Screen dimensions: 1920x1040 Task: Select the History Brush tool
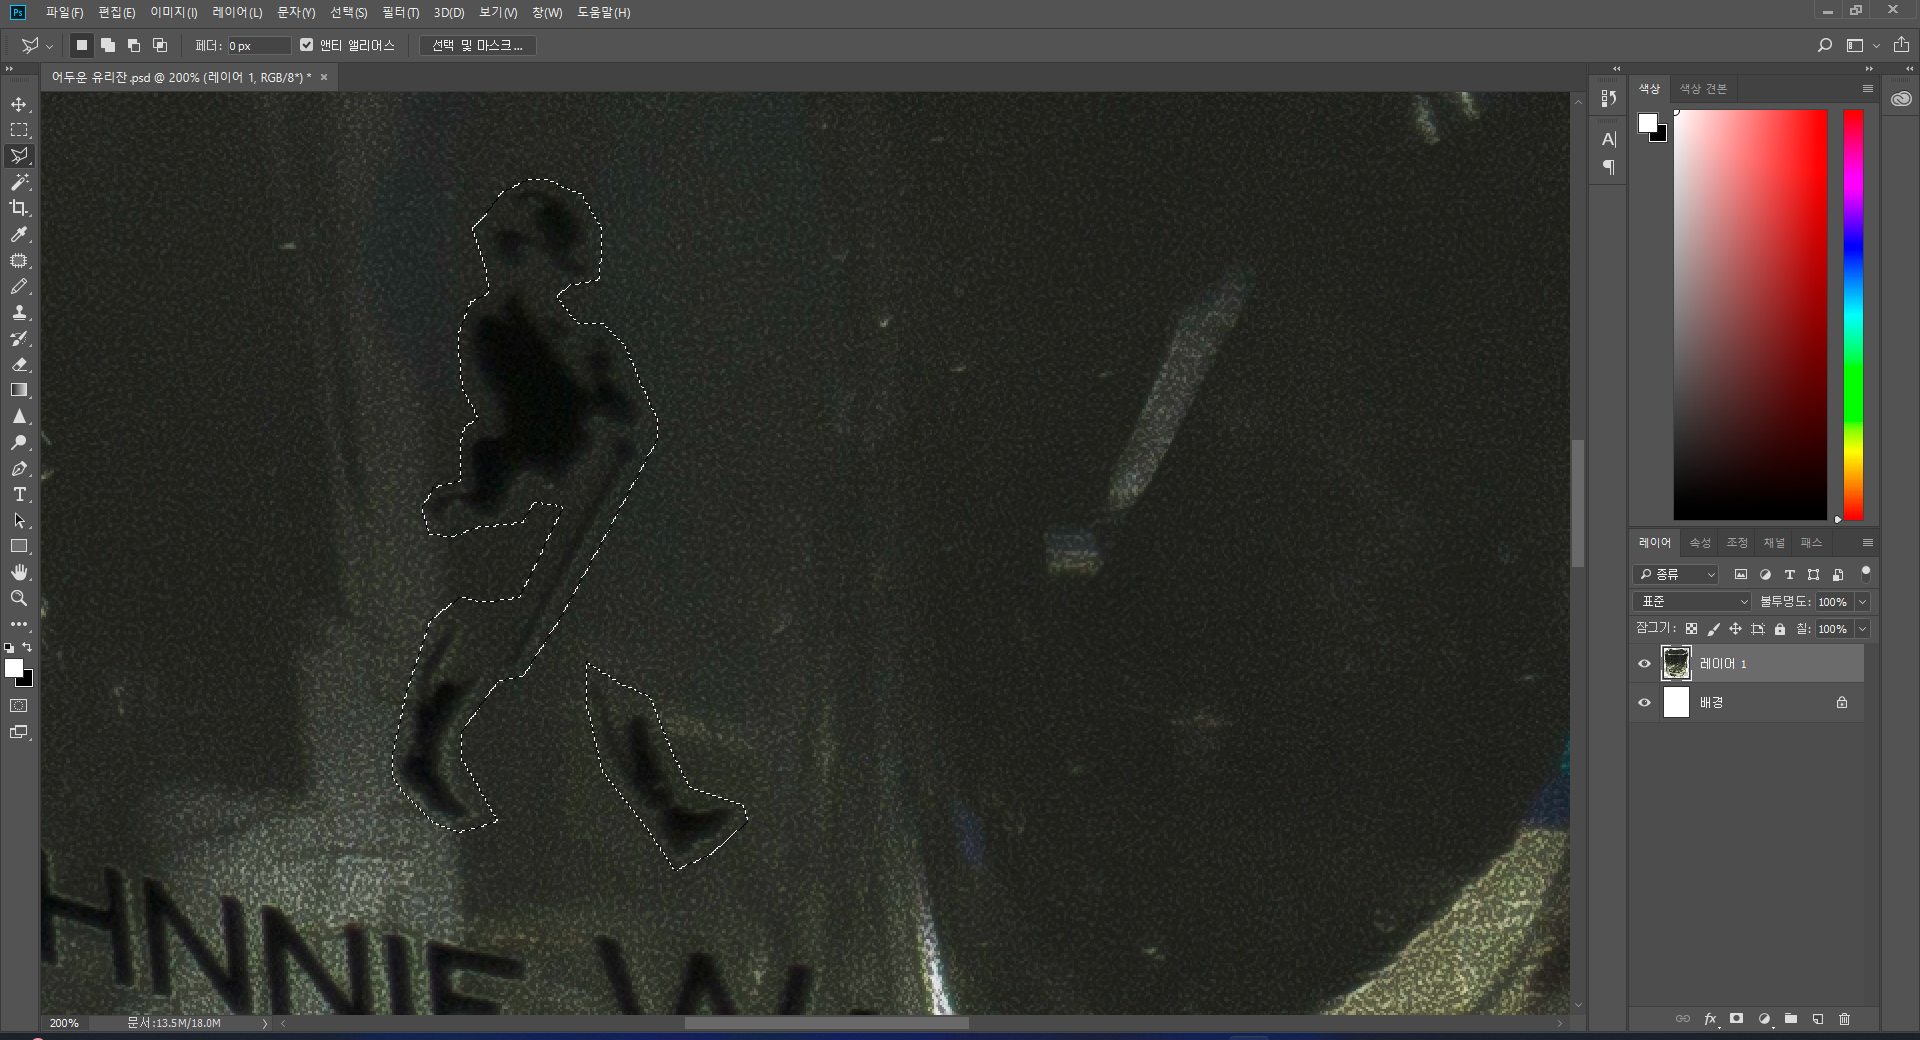[19, 338]
